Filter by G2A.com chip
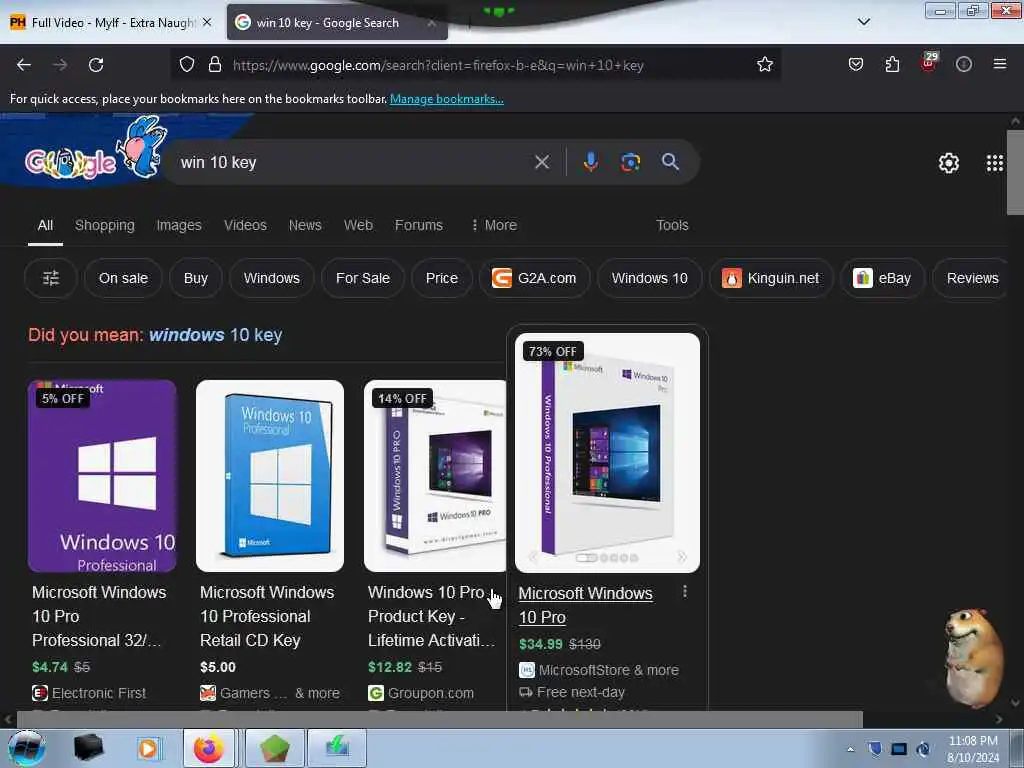Image resolution: width=1024 pixels, height=768 pixels. pos(534,278)
